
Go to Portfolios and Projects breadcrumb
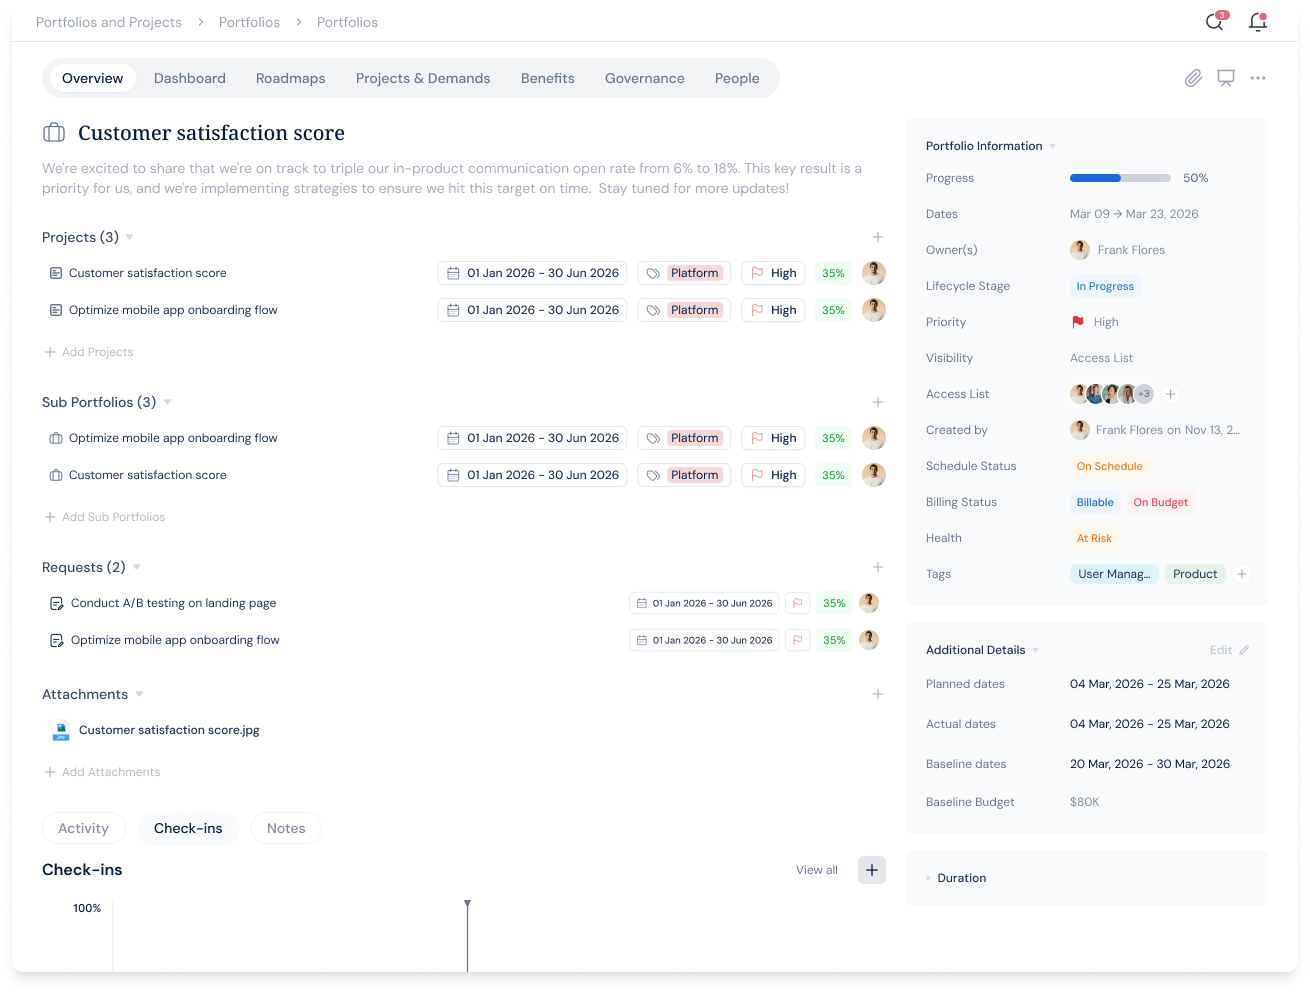pos(109,22)
